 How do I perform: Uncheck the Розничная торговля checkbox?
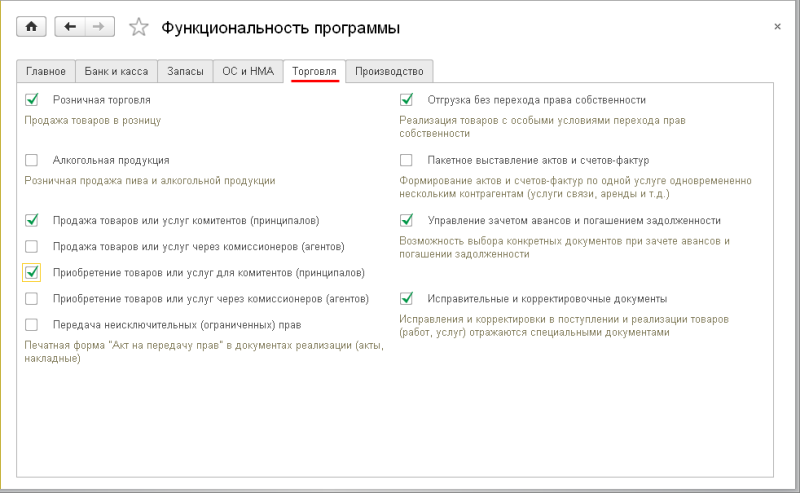coord(32,100)
